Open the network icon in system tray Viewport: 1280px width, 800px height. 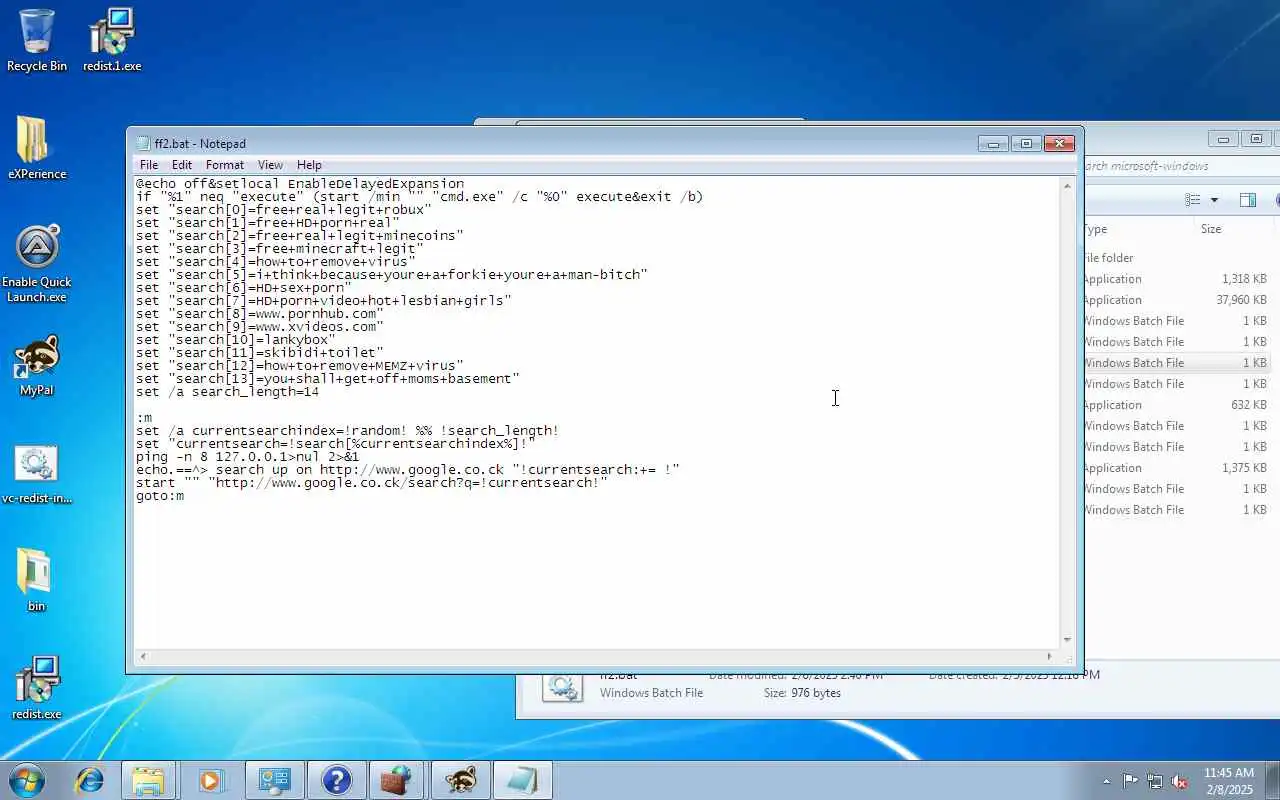coord(1155,781)
